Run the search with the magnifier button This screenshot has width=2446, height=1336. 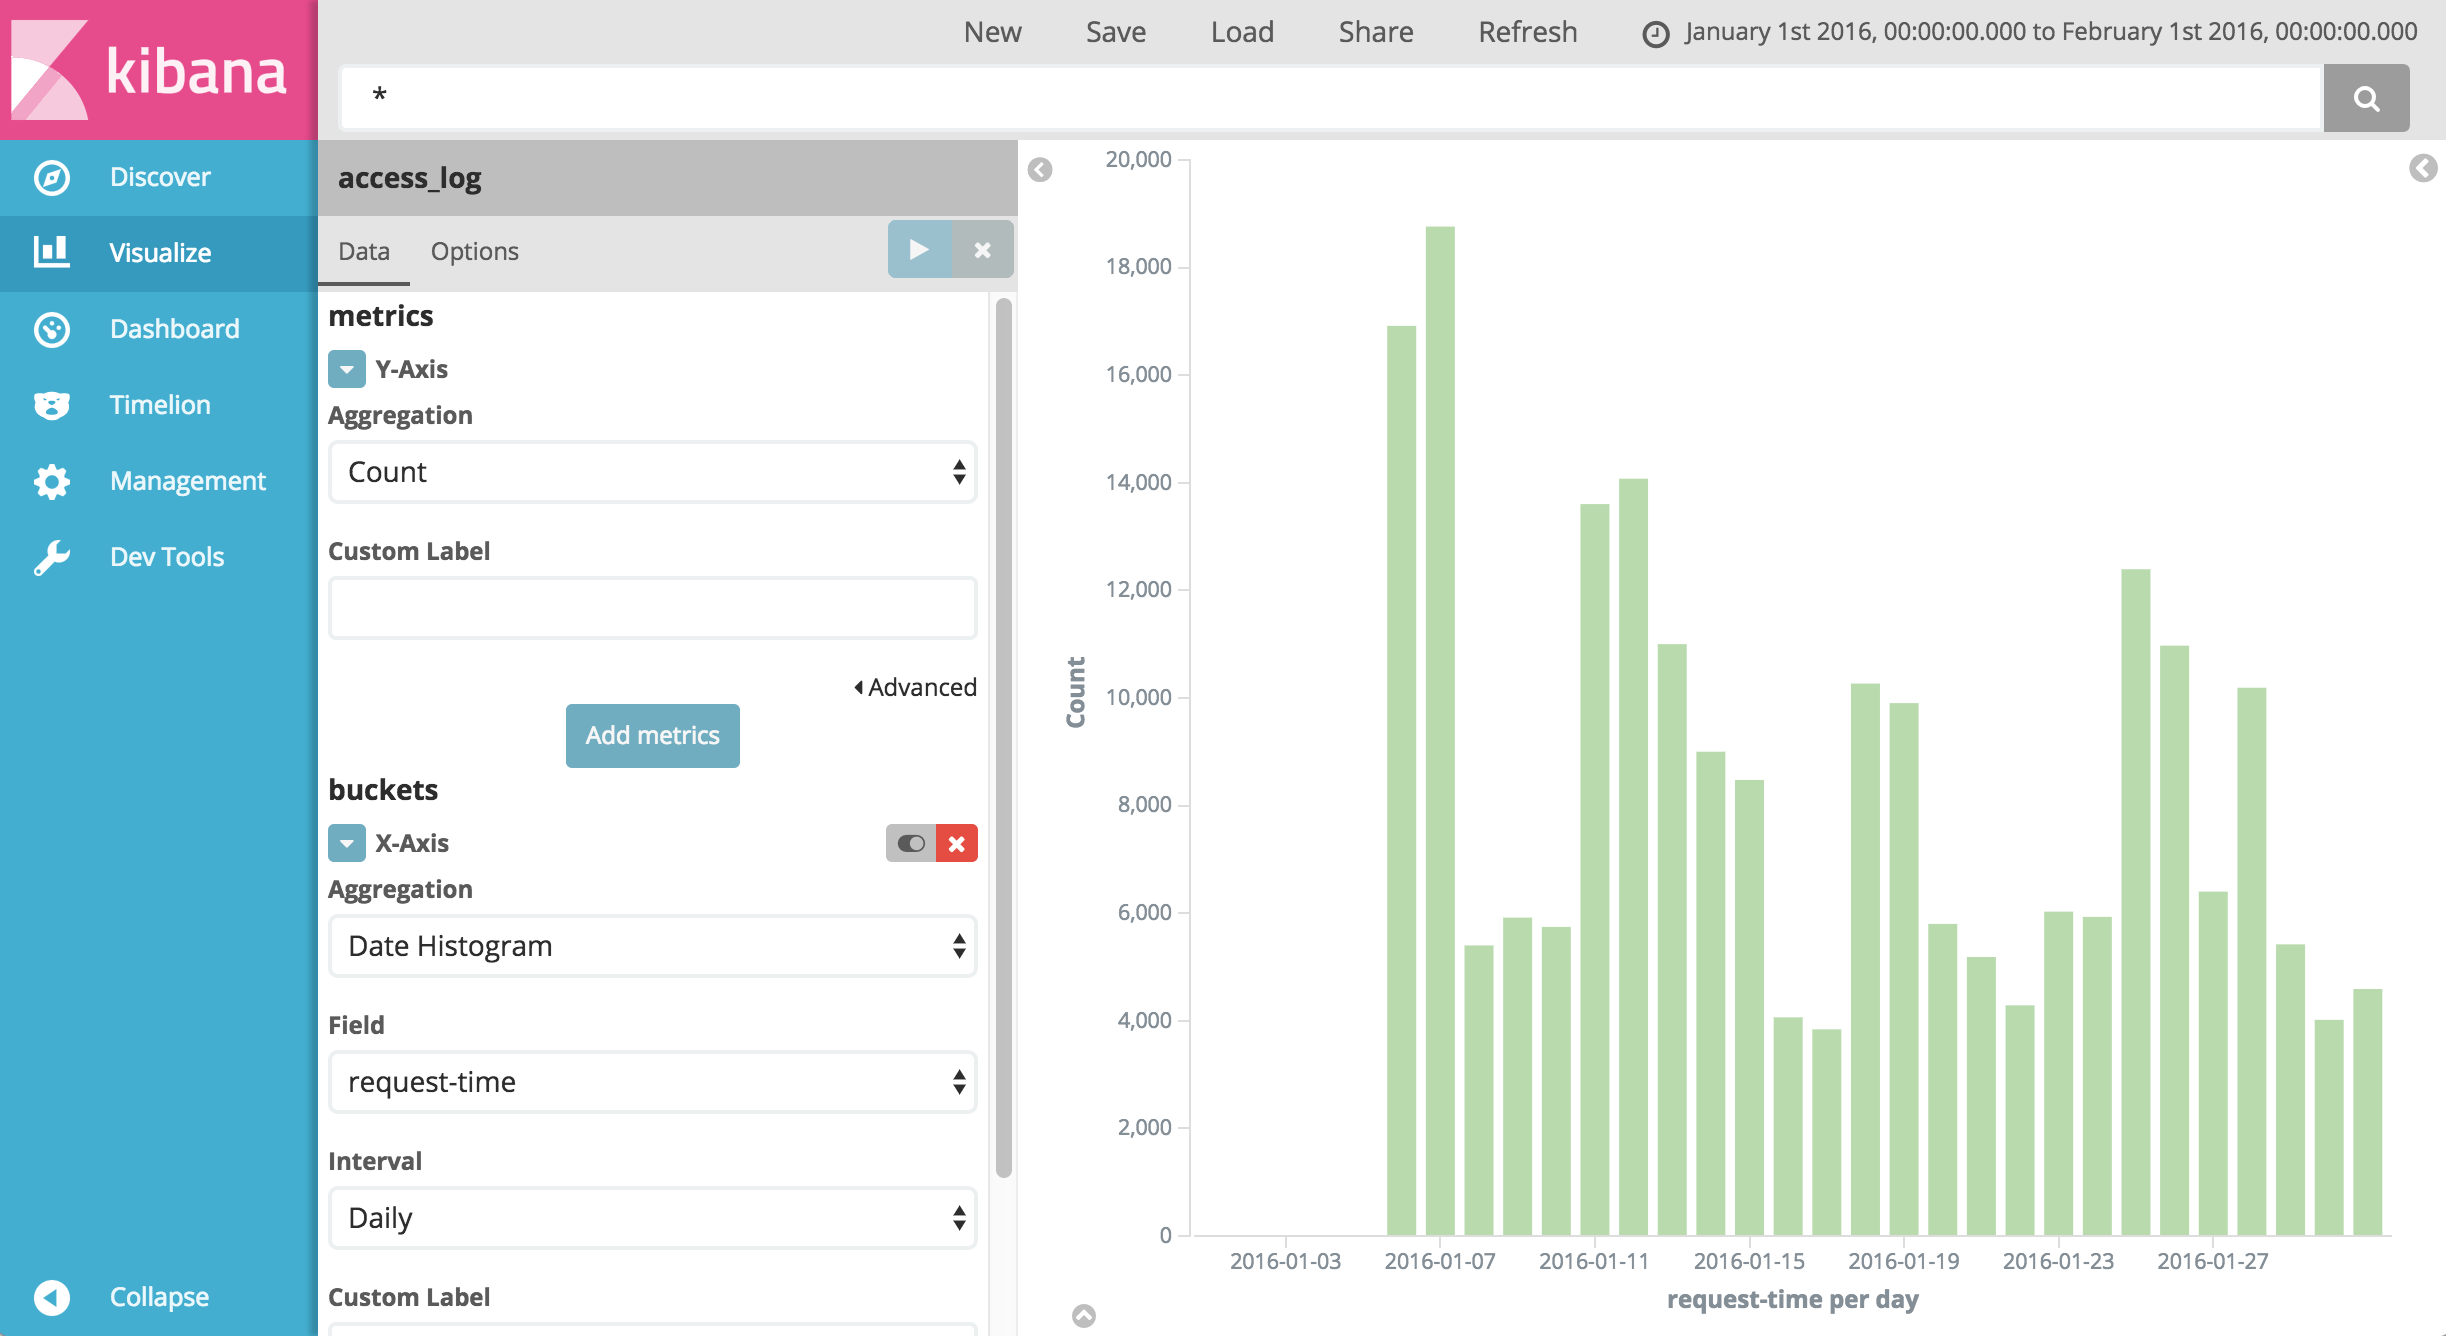[2367, 97]
